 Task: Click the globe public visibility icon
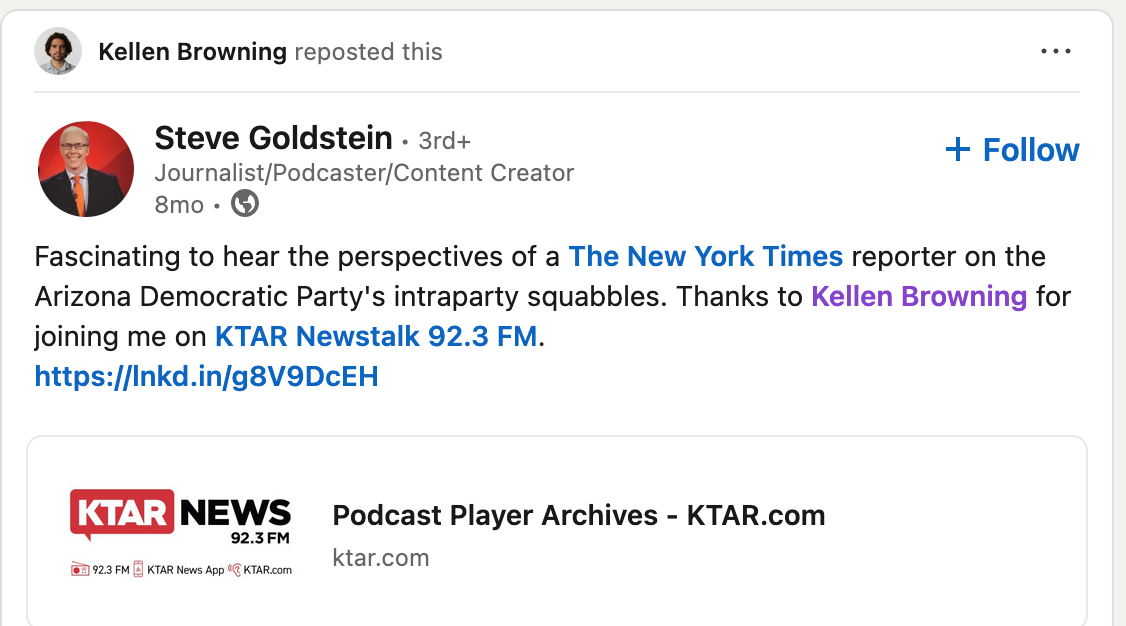[x=245, y=204]
